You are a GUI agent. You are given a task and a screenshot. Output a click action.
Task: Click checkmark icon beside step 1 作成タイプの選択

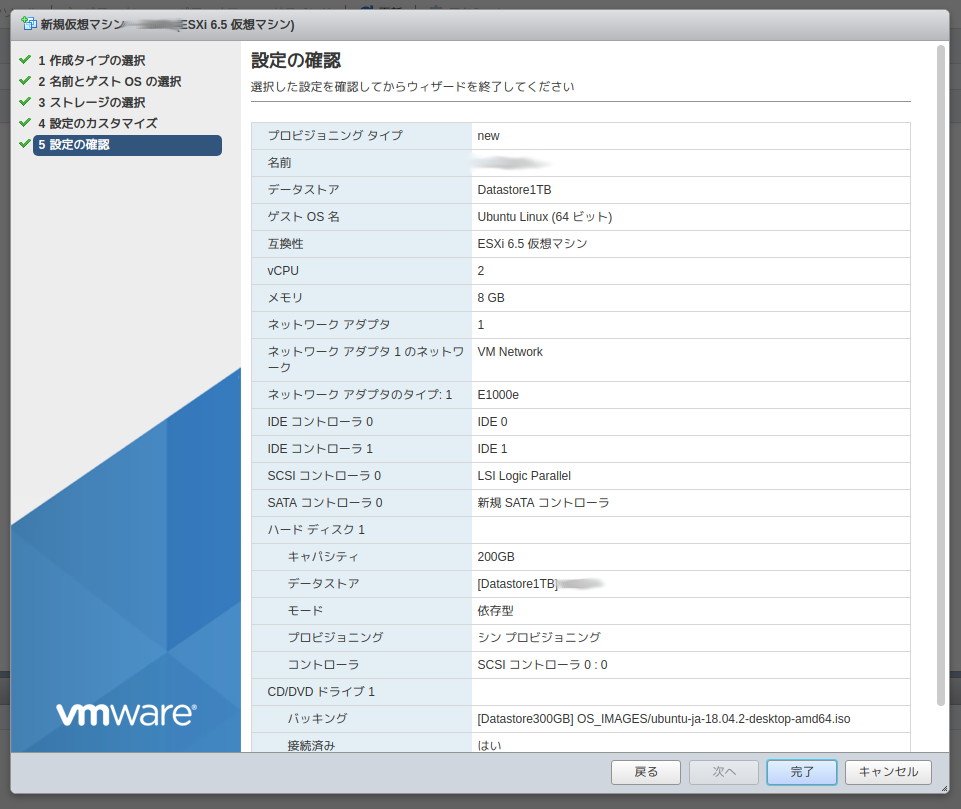pyautogui.click(x=25, y=59)
